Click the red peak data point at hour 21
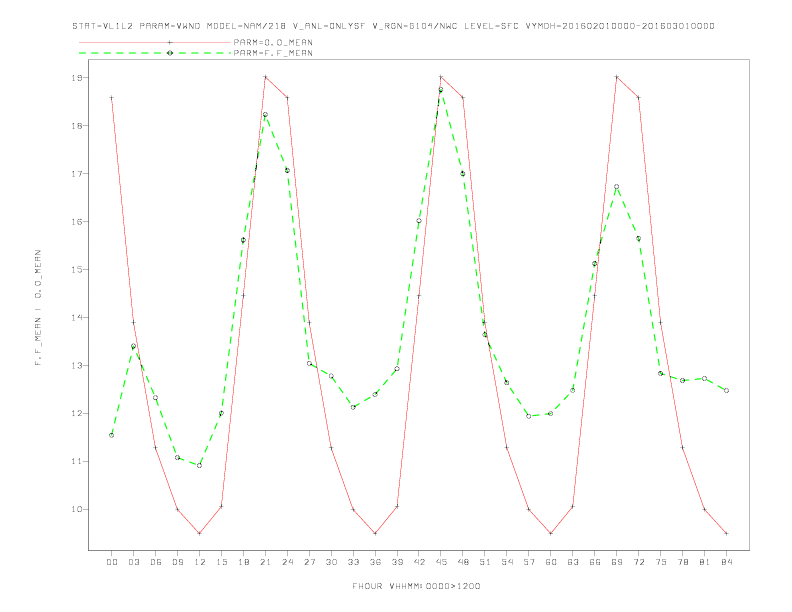This screenshot has width=792, height=612. pyautogui.click(x=265, y=77)
